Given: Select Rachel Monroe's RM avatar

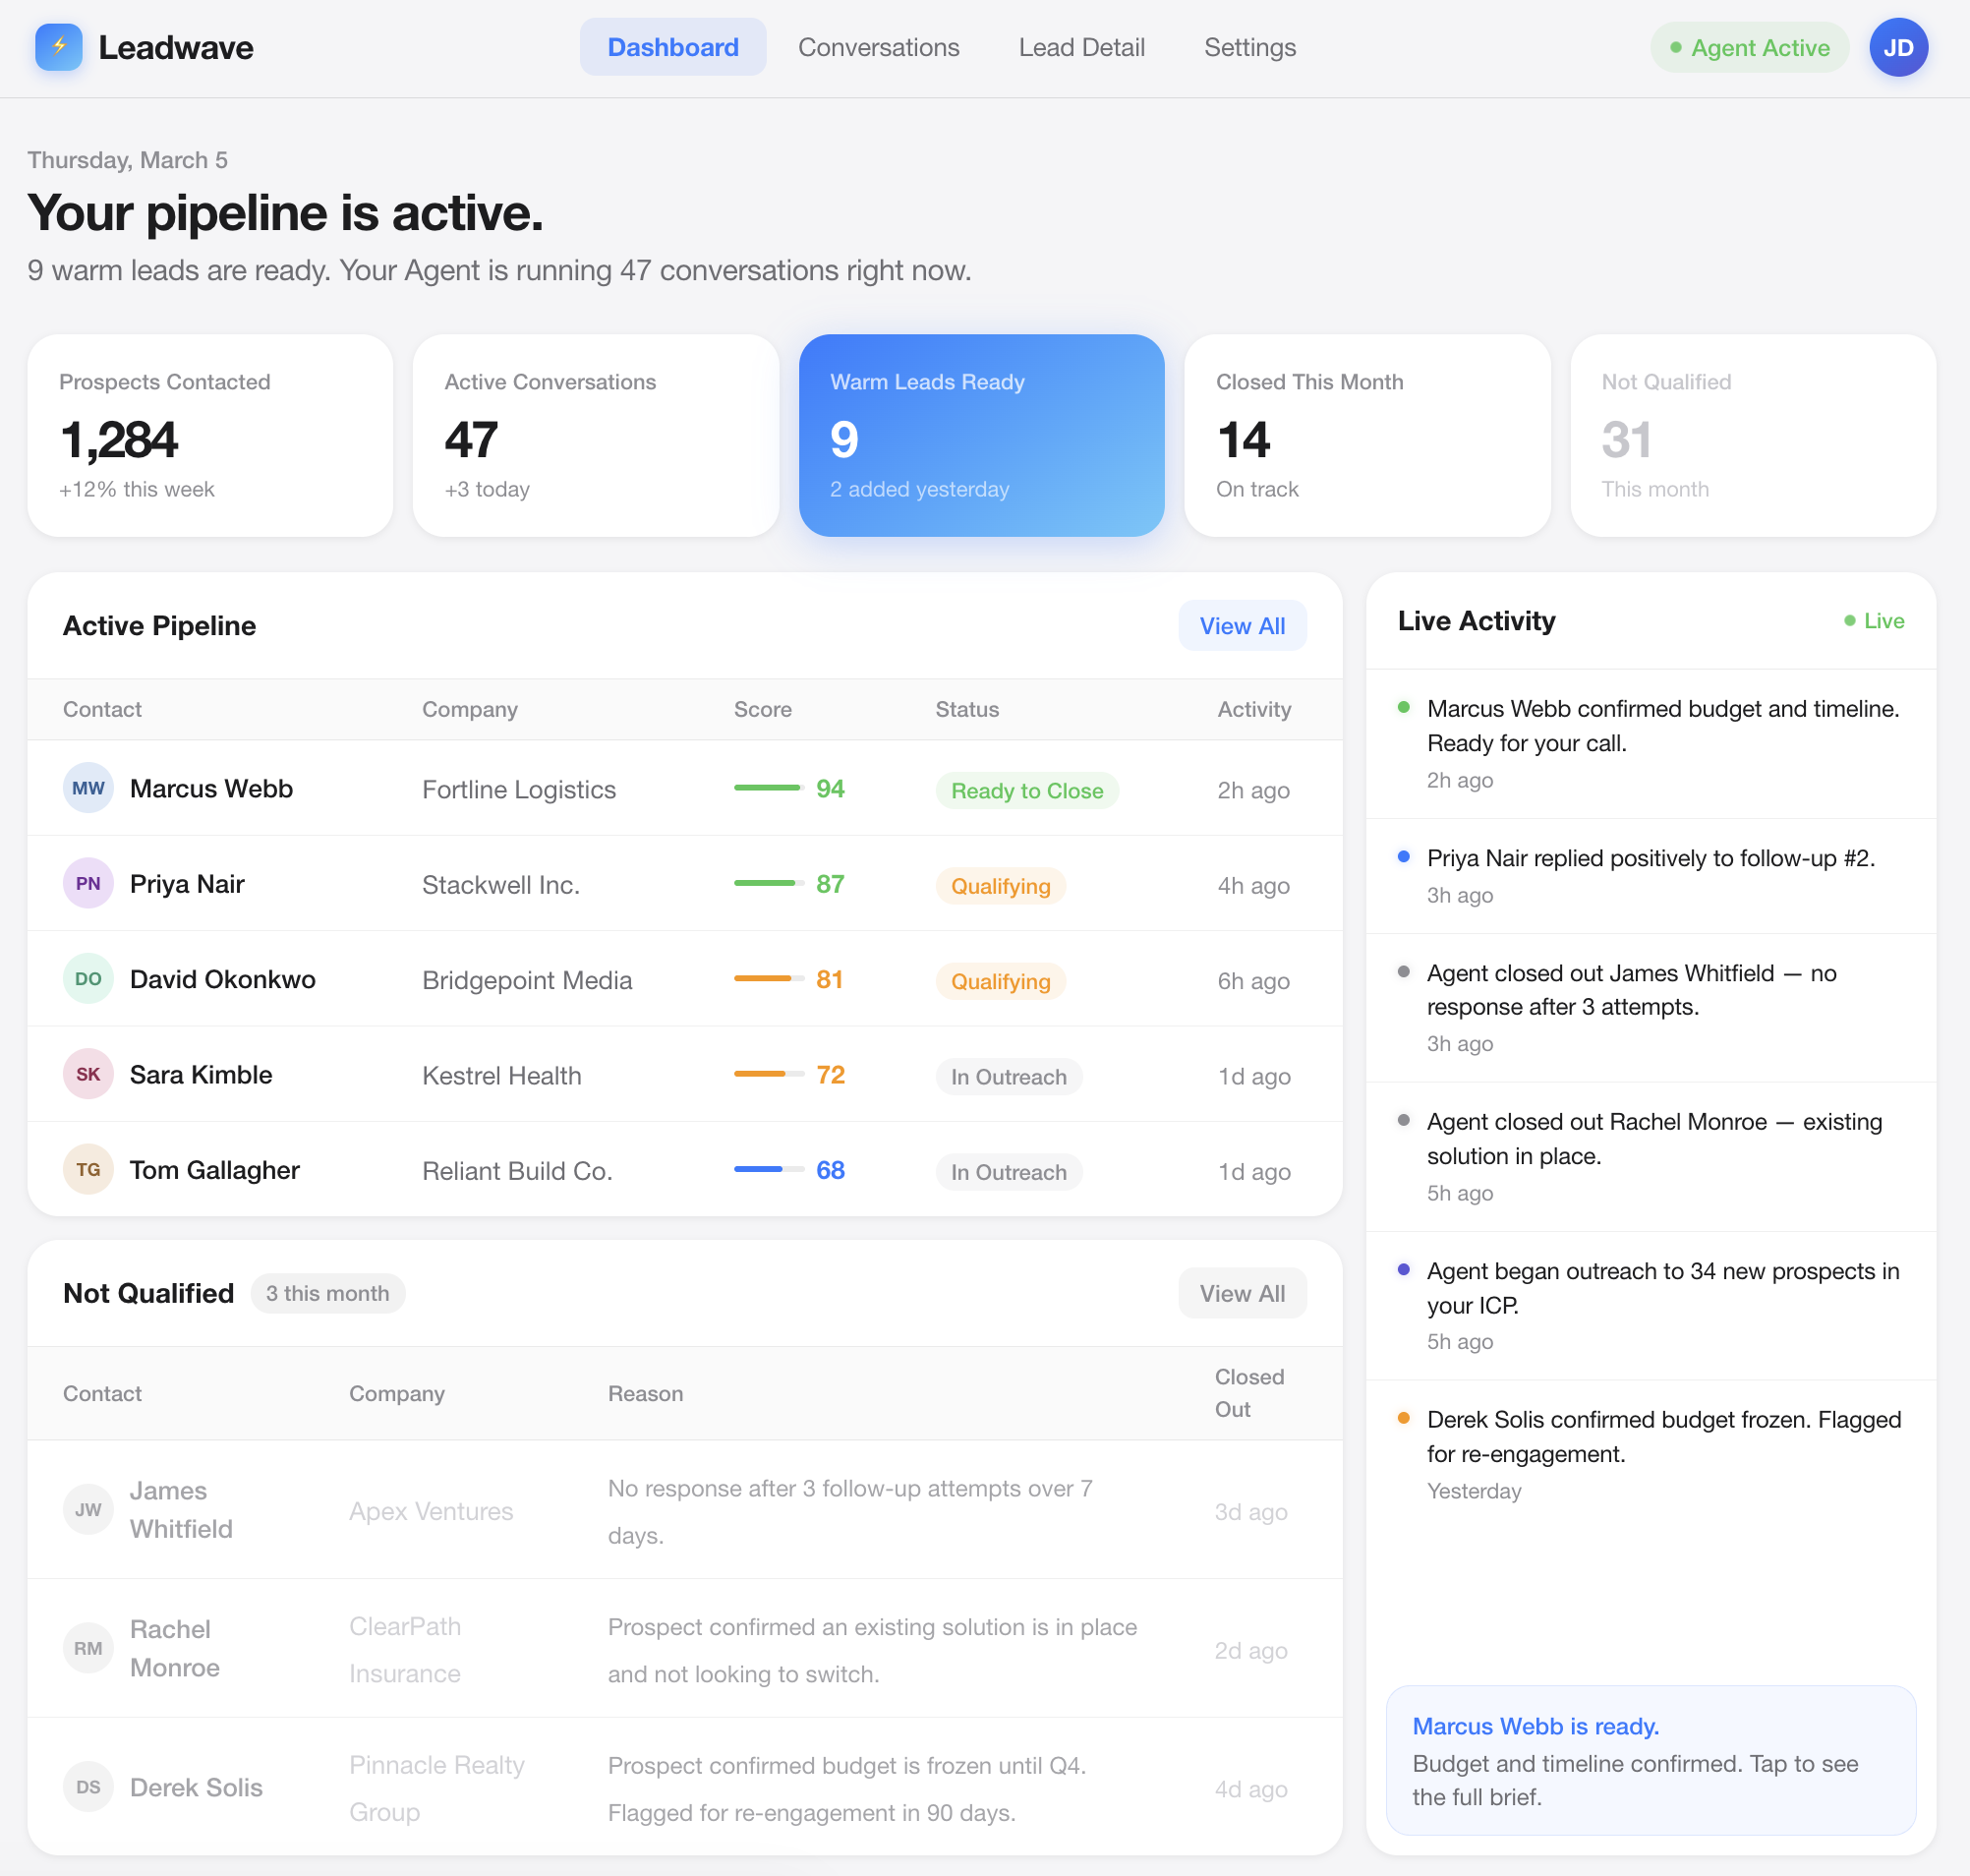Looking at the screenshot, I should click(x=88, y=1648).
